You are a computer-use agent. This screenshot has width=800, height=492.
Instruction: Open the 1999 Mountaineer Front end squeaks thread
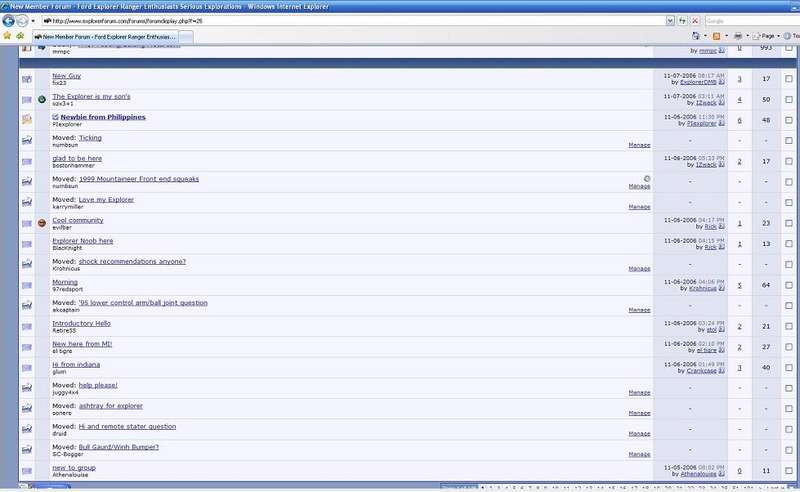[x=139, y=179]
